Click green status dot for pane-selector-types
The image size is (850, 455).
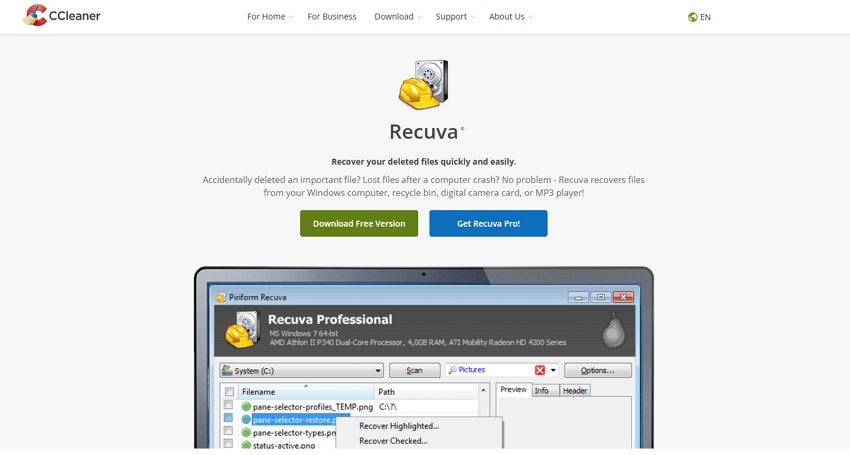[x=246, y=432]
